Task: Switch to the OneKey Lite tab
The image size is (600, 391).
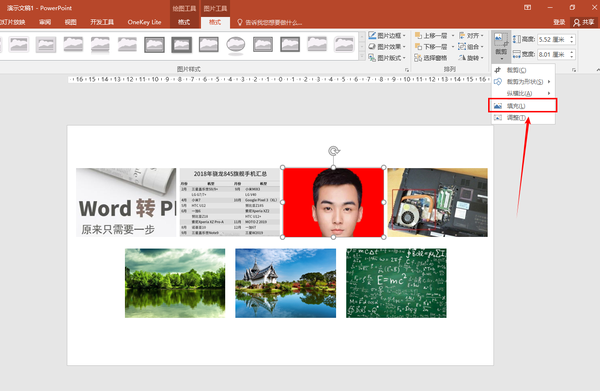Action: point(144,22)
